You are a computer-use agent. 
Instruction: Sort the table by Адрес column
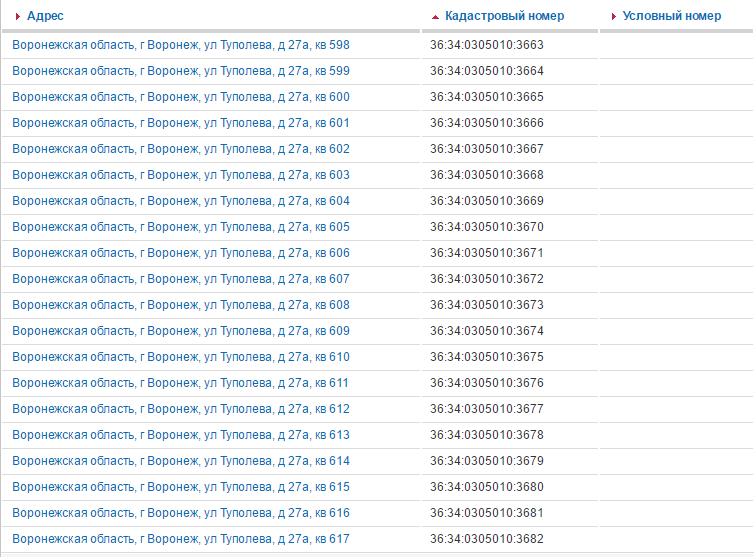[45, 16]
